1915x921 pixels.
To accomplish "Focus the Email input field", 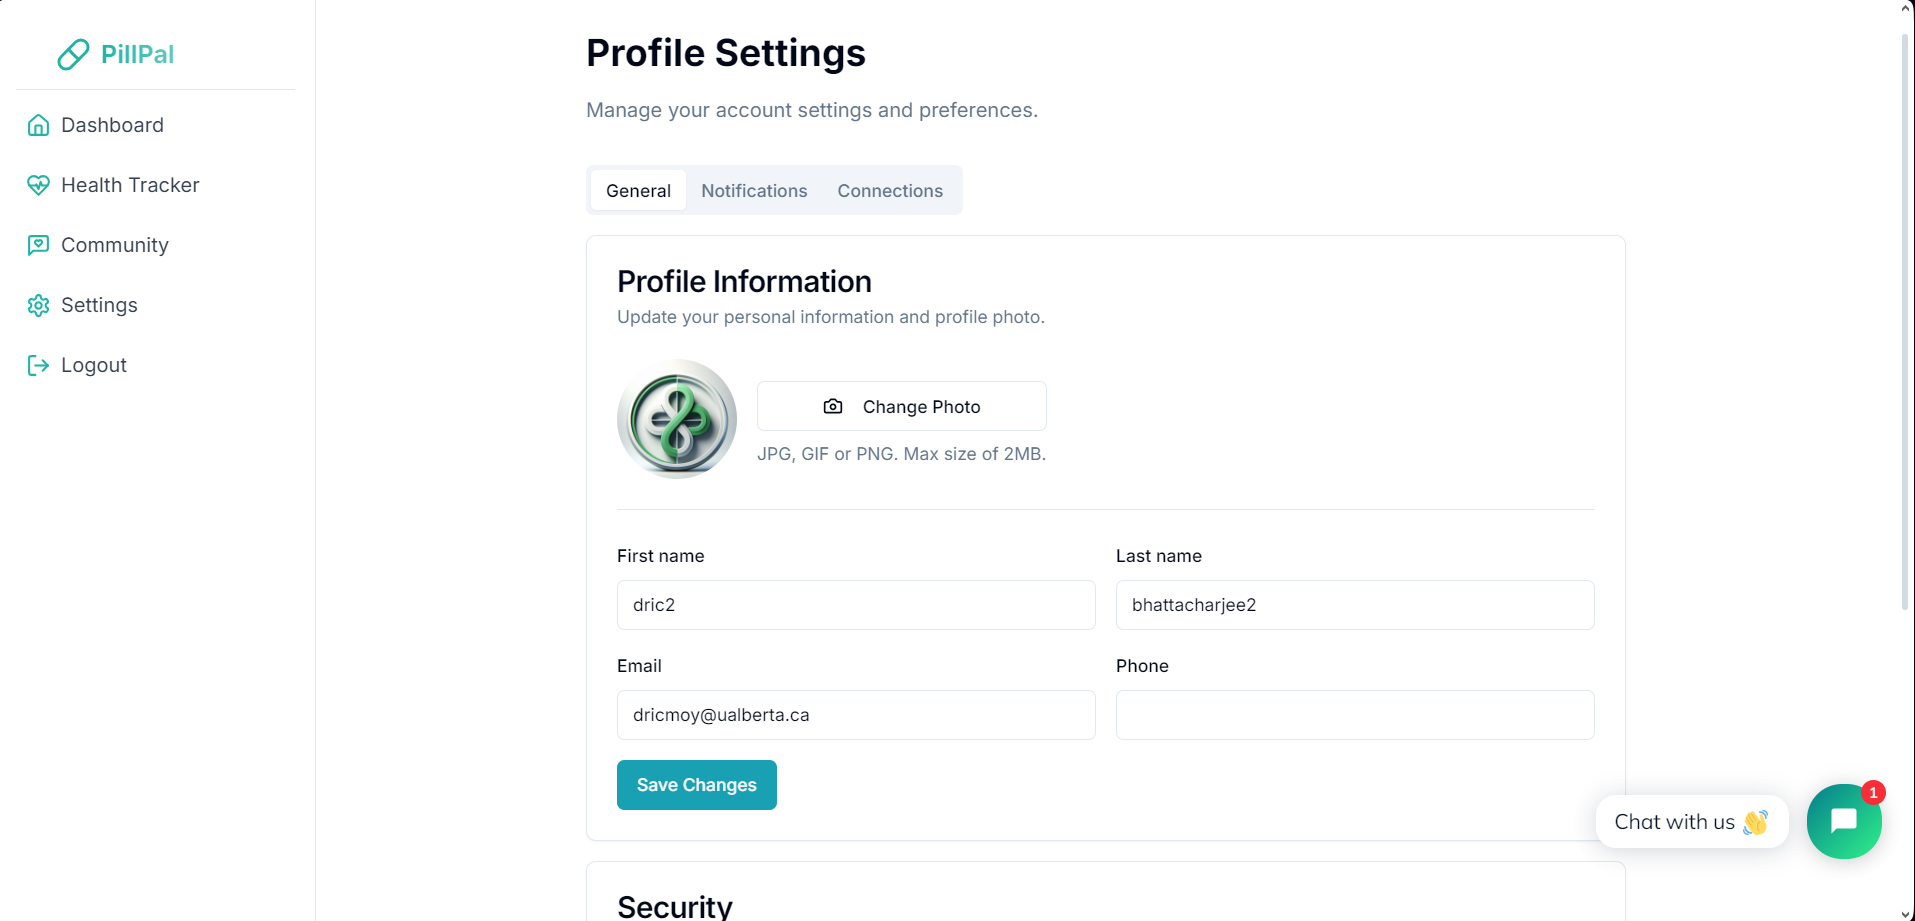I will 856,715.
